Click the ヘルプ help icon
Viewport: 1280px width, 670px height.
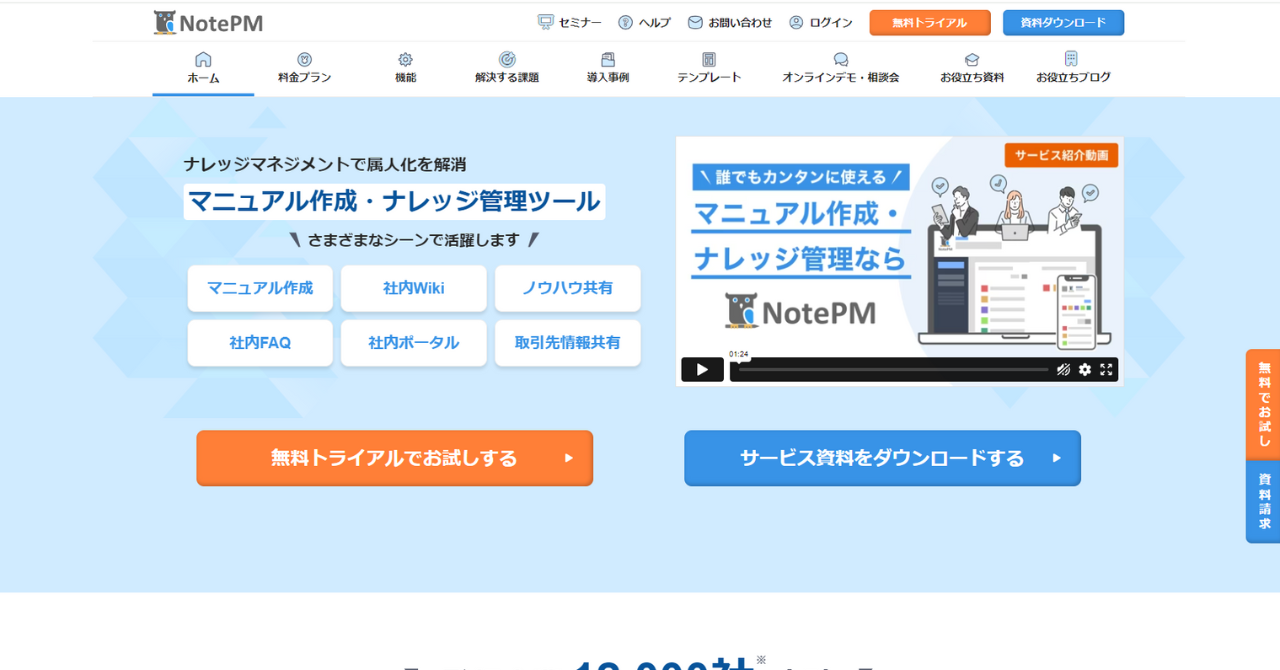point(625,22)
